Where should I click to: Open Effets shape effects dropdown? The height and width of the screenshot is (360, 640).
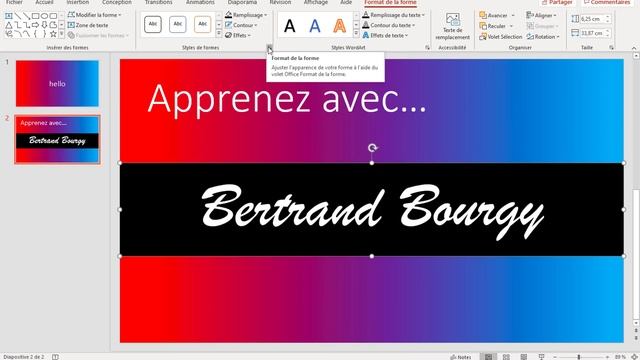(238, 36)
